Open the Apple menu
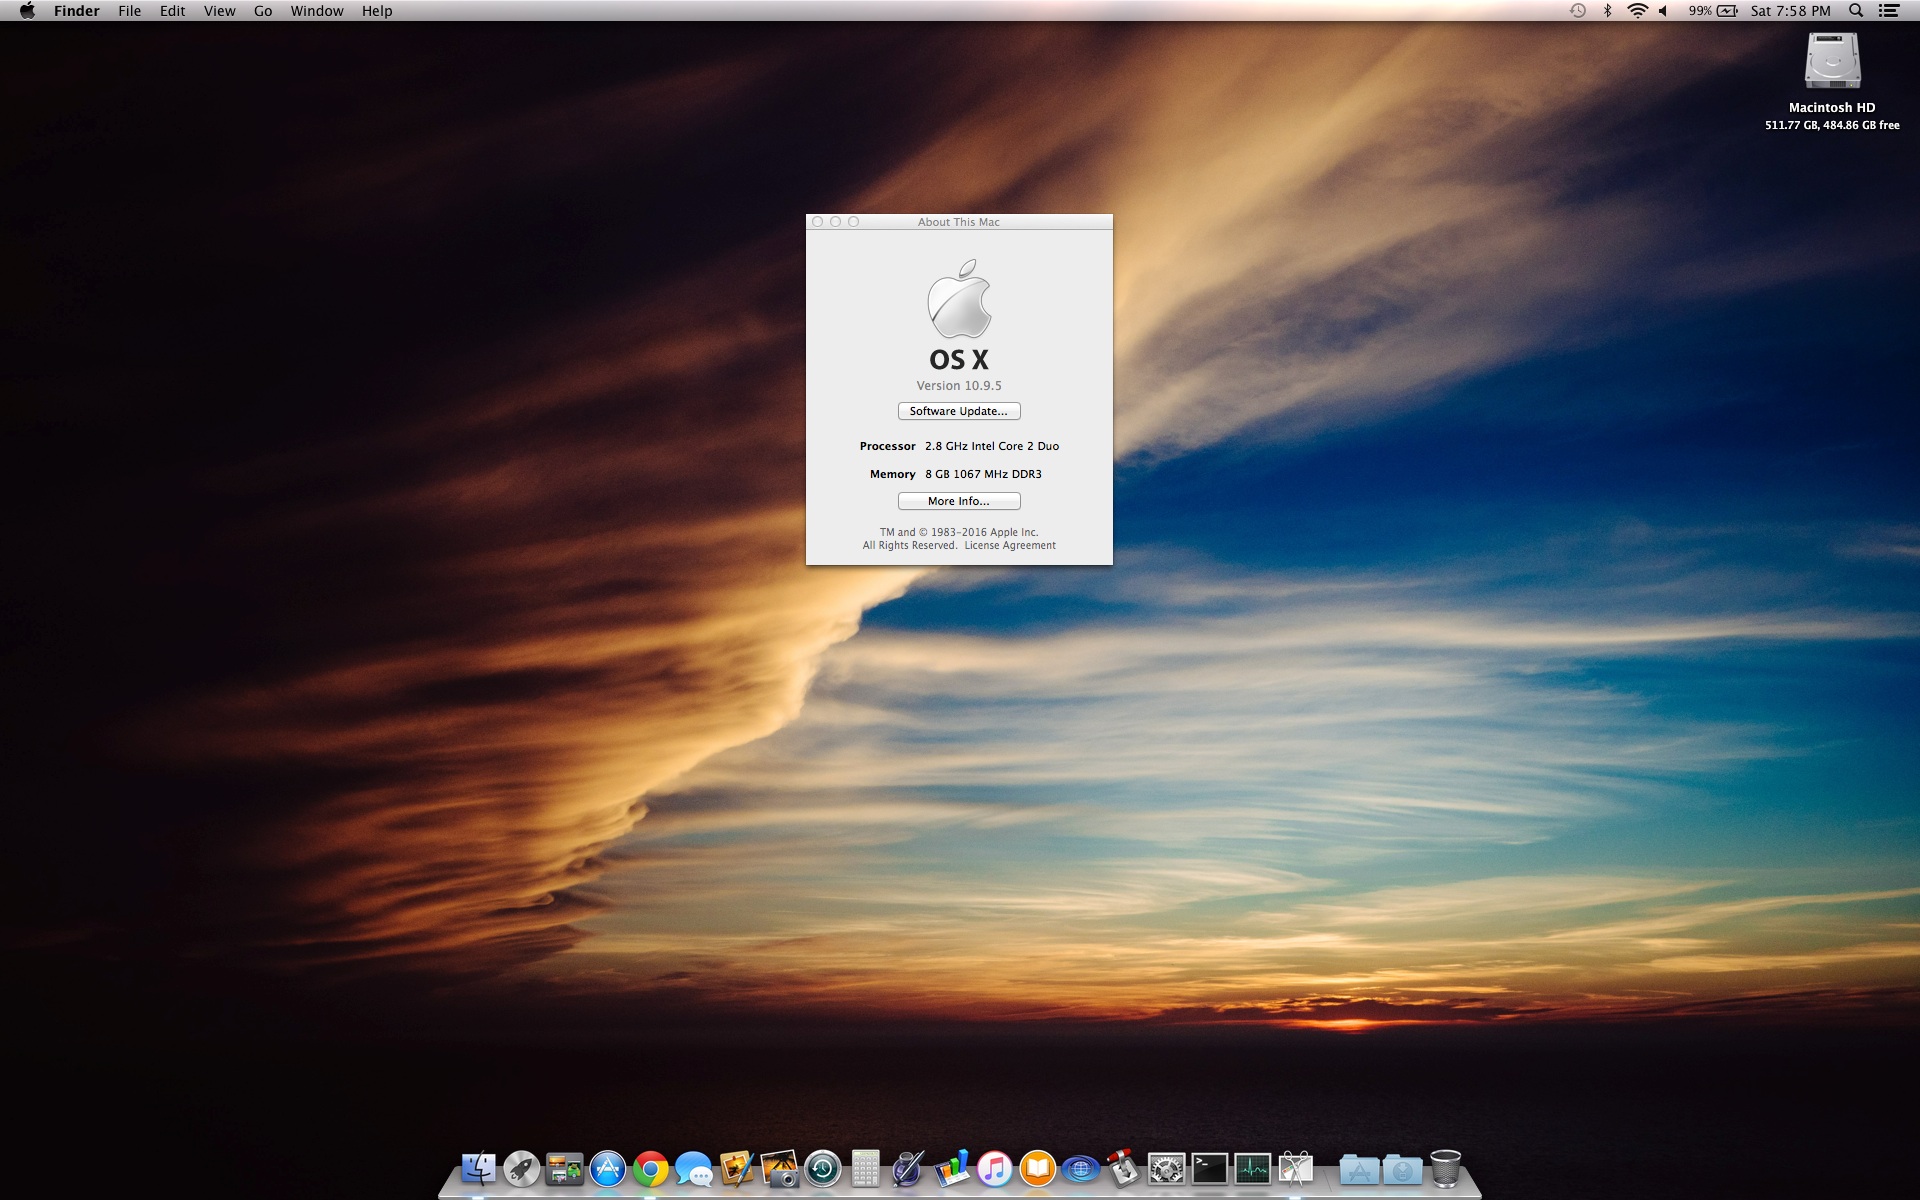1920x1200 pixels. pos(28,11)
